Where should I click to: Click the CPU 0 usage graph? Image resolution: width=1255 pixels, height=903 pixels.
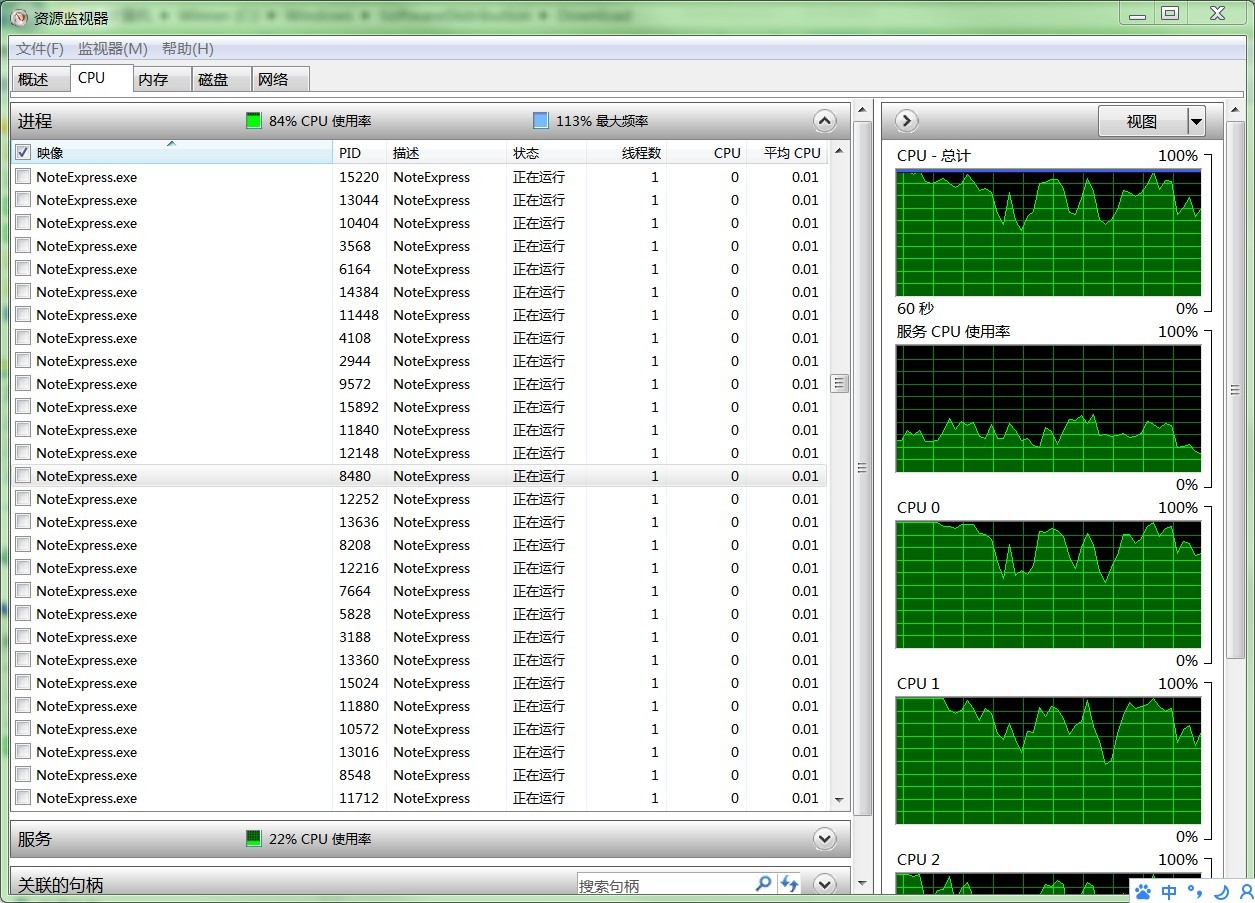(x=1048, y=585)
